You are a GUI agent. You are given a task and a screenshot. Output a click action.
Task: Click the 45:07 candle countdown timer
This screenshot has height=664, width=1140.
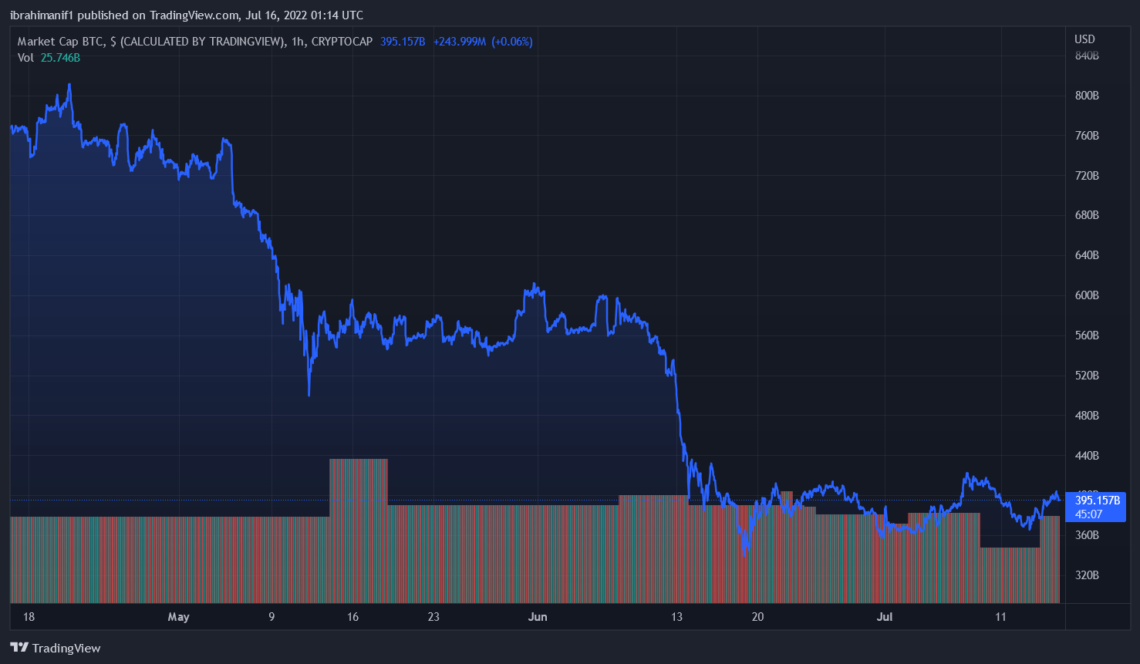click(x=1088, y=514)
